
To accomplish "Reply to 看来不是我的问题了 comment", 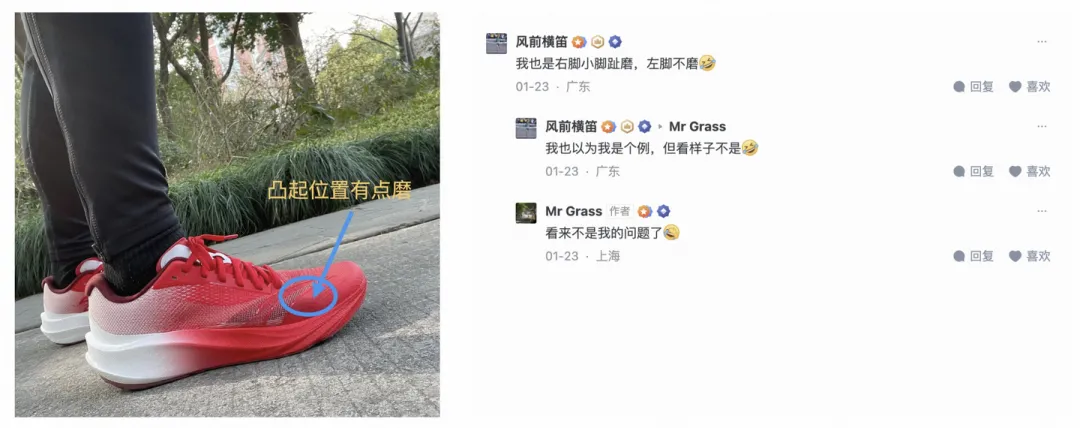I will click(x=973, y=256).
